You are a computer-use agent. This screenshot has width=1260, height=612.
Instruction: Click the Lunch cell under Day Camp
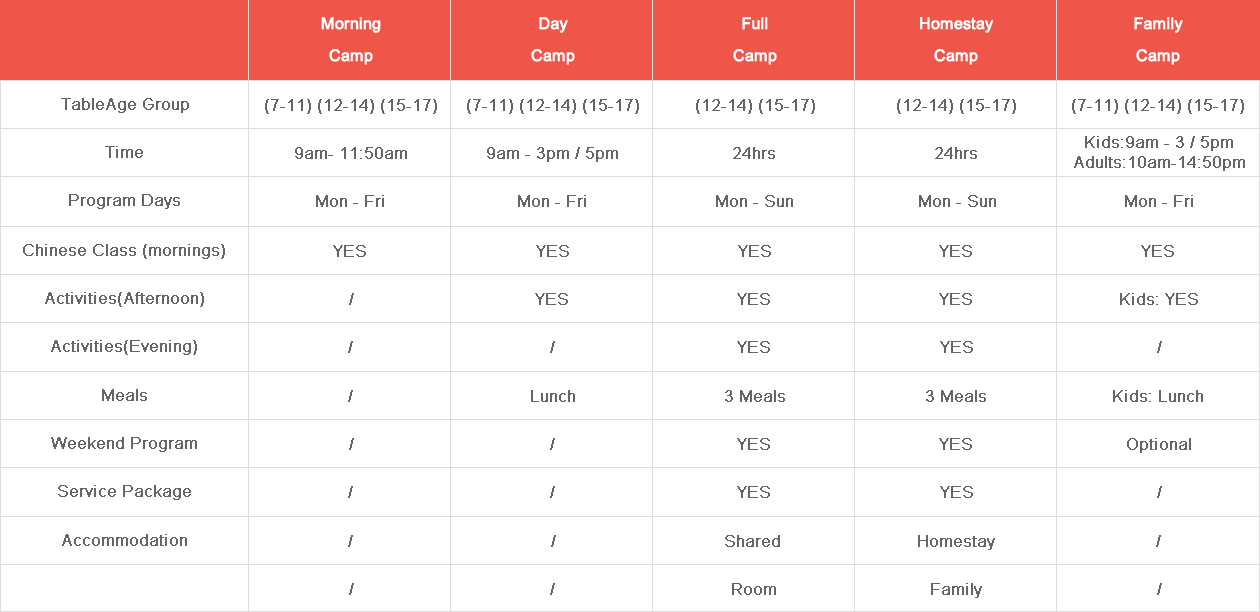tap(552, 396)
